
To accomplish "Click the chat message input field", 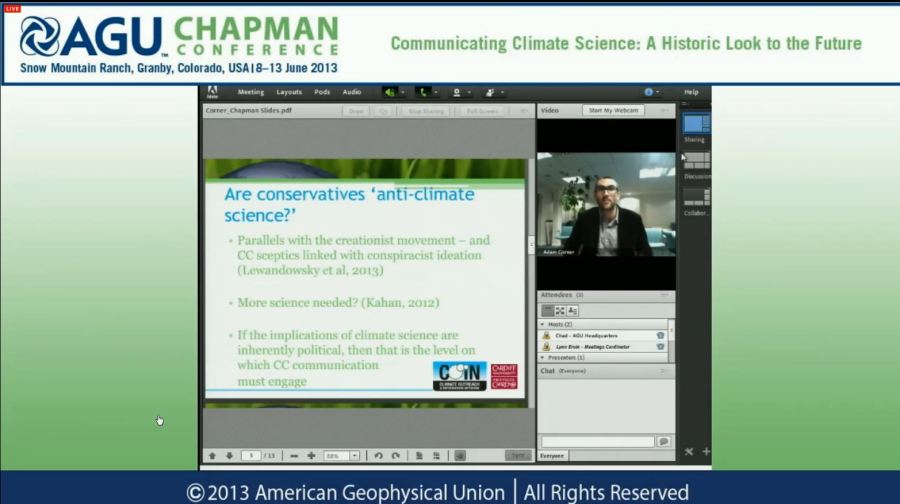I will 597,441.
